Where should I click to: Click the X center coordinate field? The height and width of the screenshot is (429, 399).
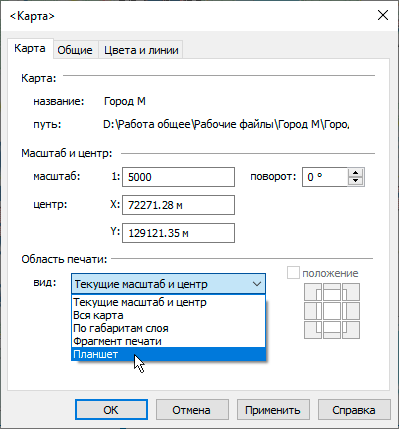coord(178,205)
